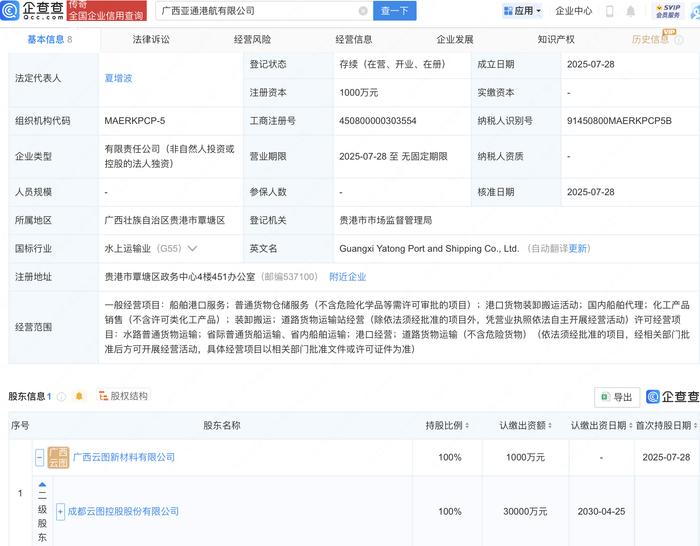
Task: Switch to 经营风险 tab
Action: pos(252,40)
